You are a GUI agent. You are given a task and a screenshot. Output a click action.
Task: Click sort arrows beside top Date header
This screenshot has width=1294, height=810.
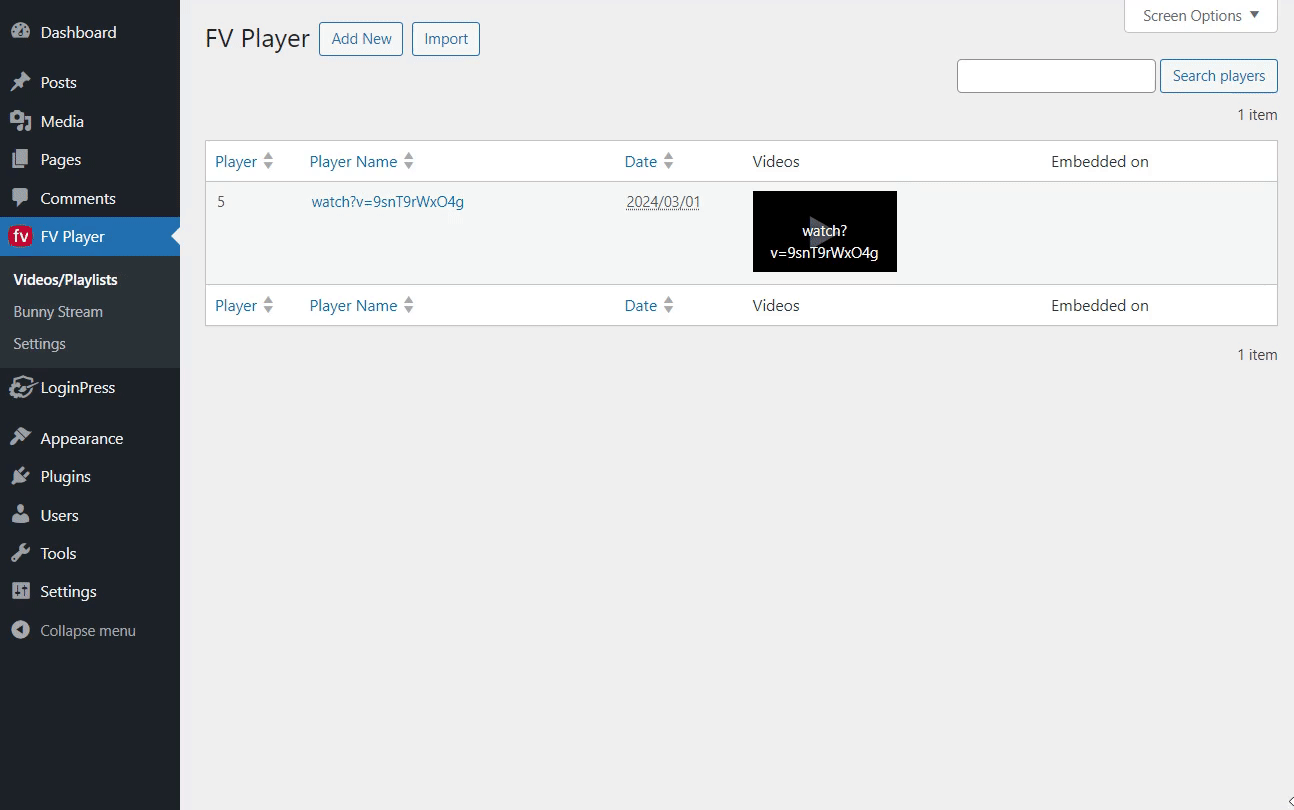point(668,161)
